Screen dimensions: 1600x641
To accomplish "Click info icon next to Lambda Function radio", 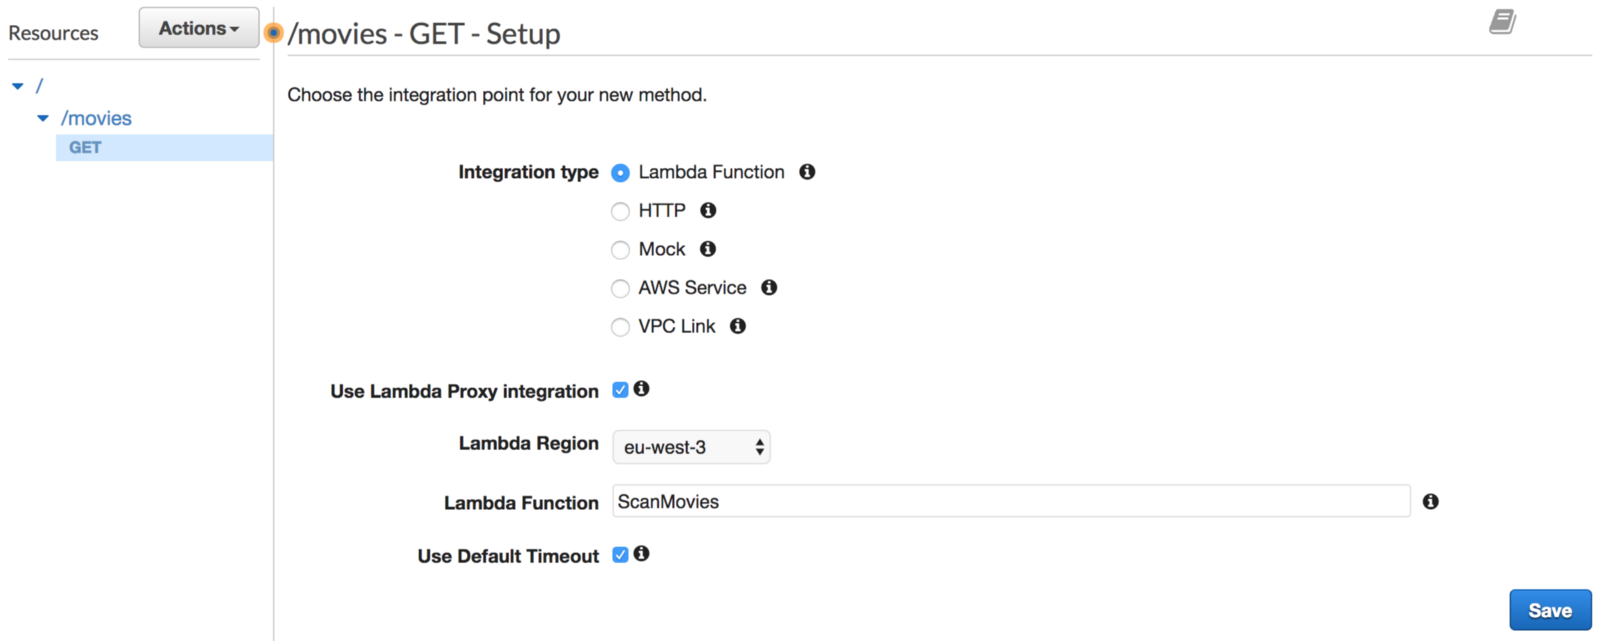I will (x=807, y=172).
